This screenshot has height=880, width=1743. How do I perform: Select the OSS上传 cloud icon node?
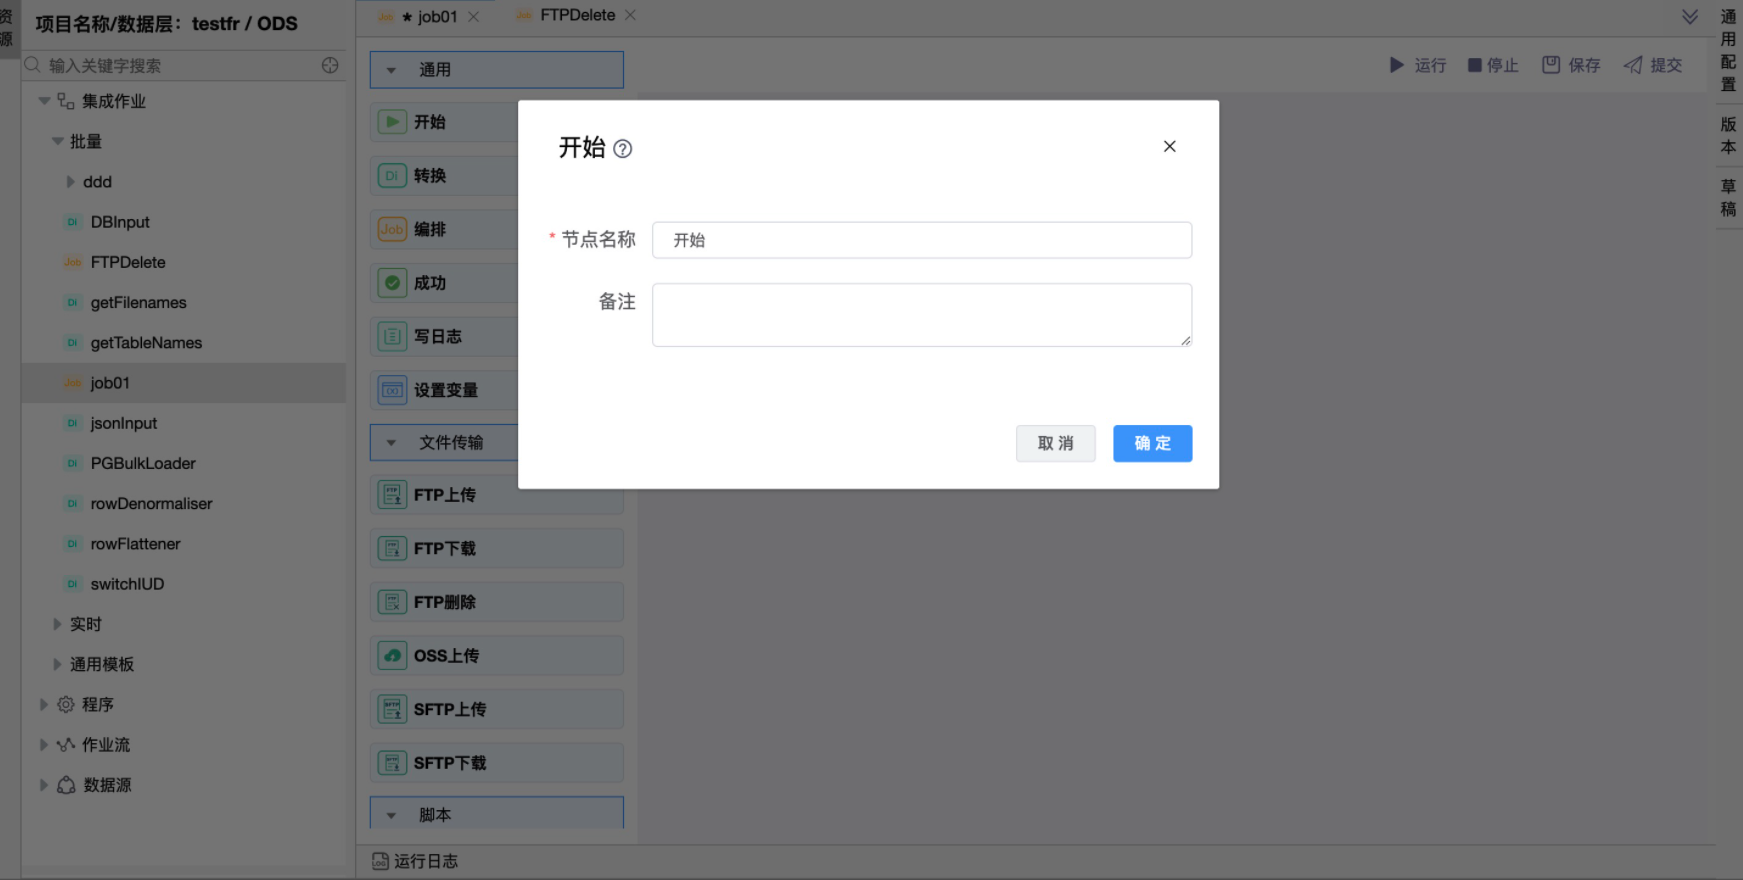pos(392,656)
